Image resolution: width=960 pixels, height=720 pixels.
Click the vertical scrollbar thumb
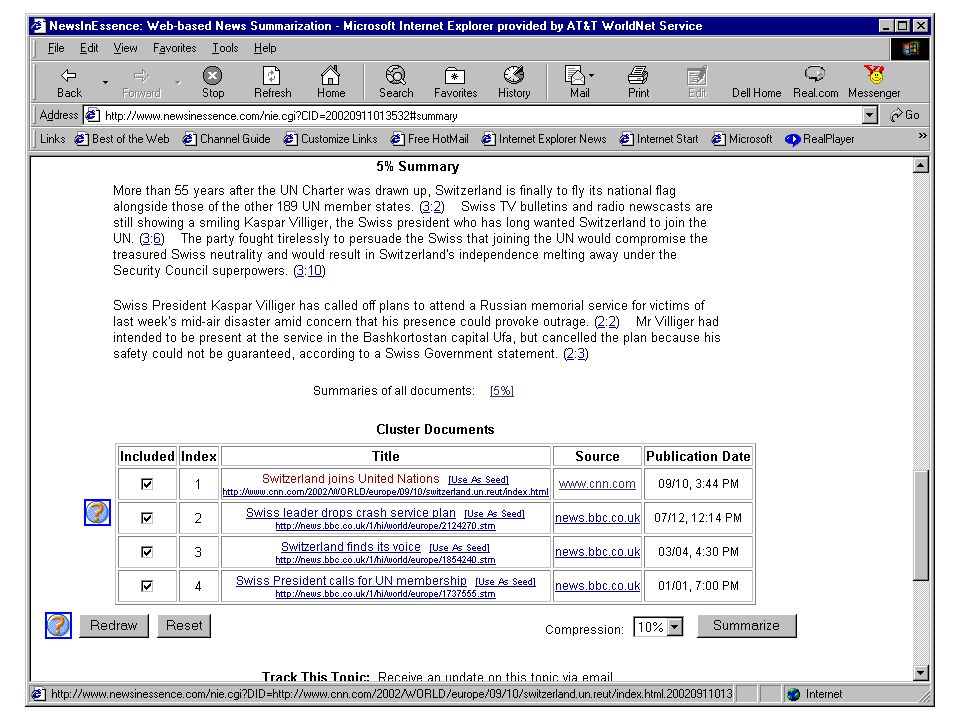point(920,525)
